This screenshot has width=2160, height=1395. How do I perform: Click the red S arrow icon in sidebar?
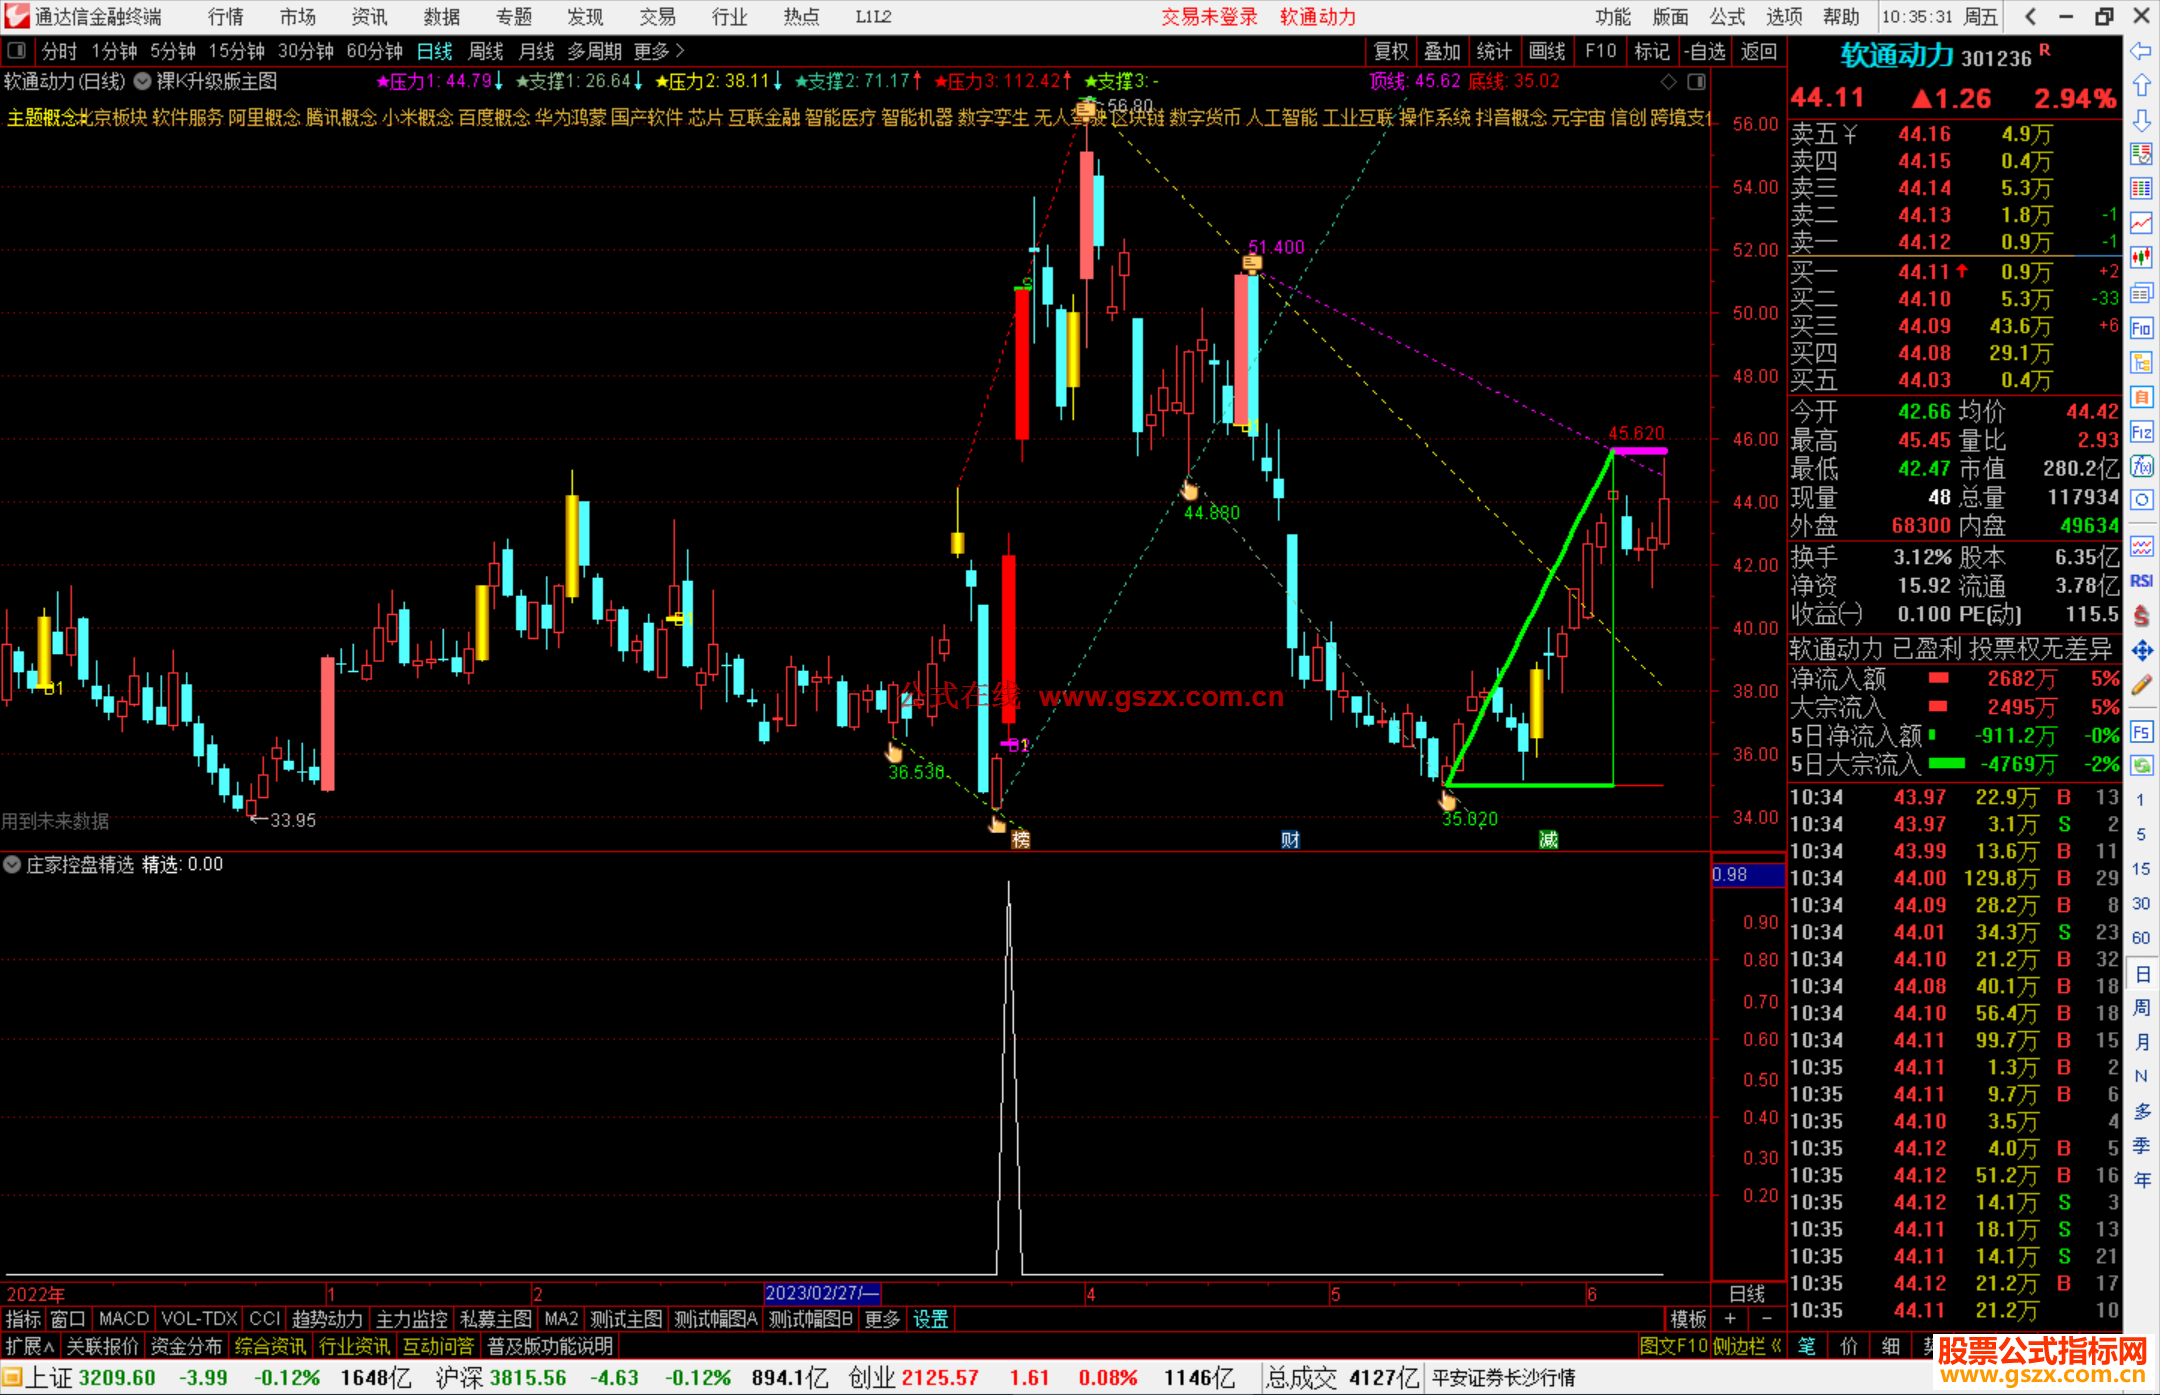click(2141, 616)
